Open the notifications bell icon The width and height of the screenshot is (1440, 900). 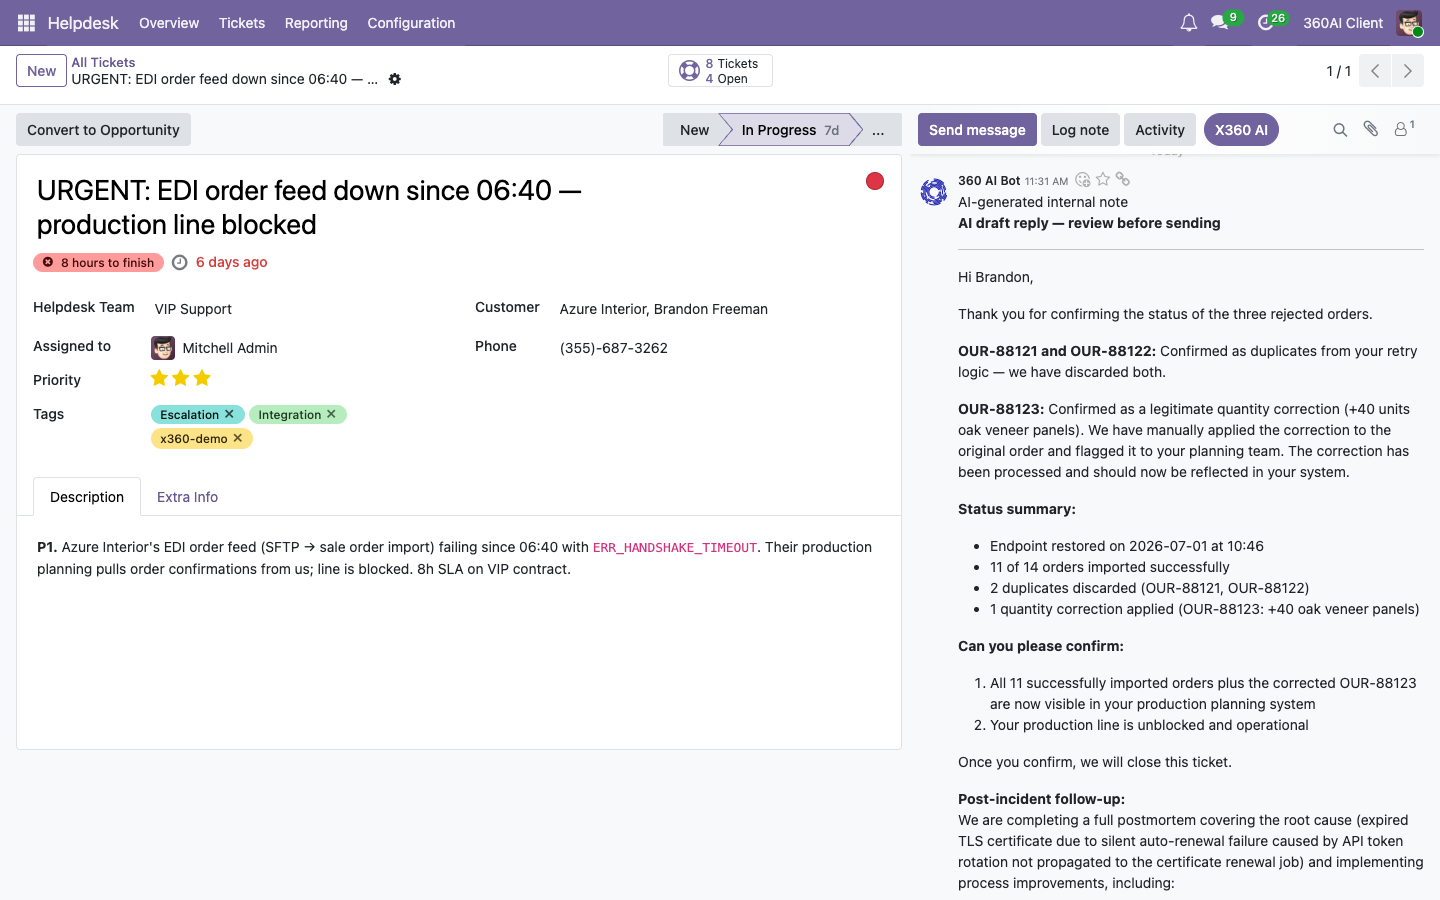point(1188,23)
